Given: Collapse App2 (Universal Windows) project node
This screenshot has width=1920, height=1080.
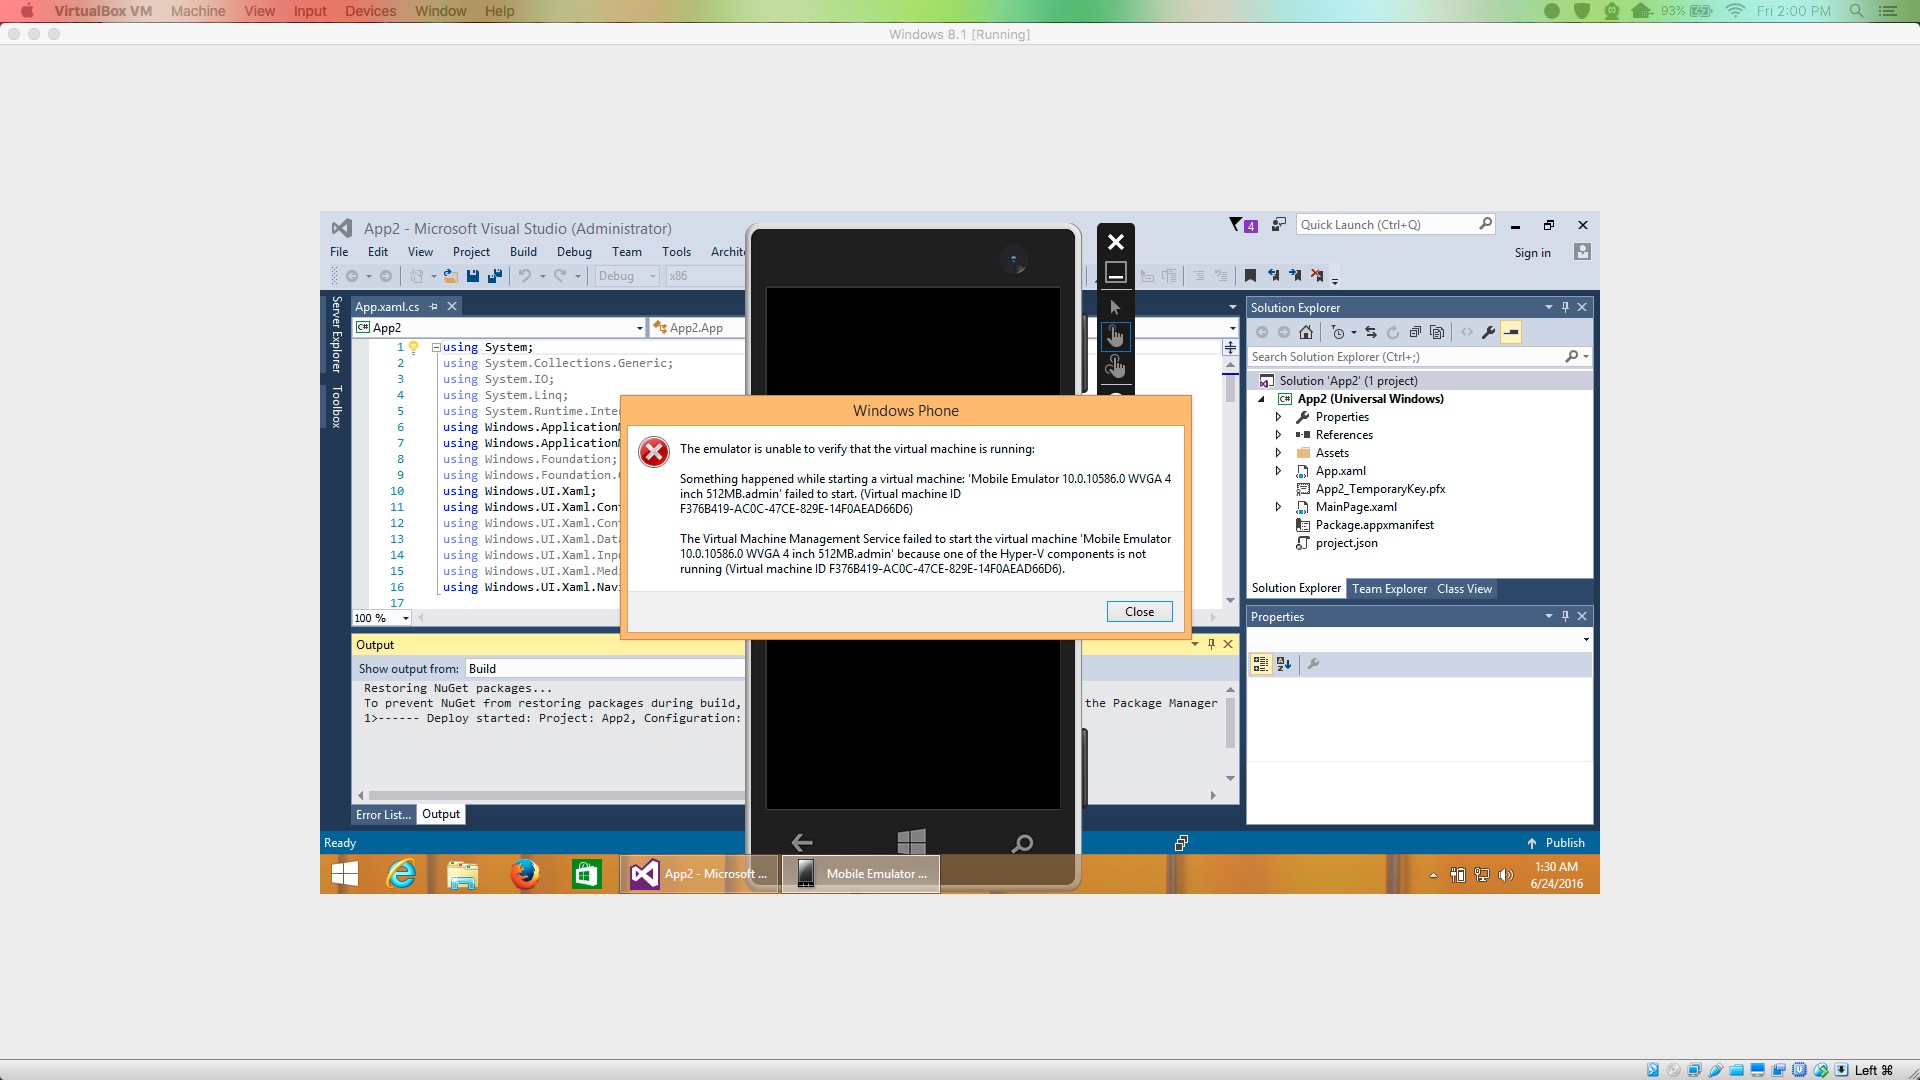Looking at the screenshot, I should tap(1261, 399).
